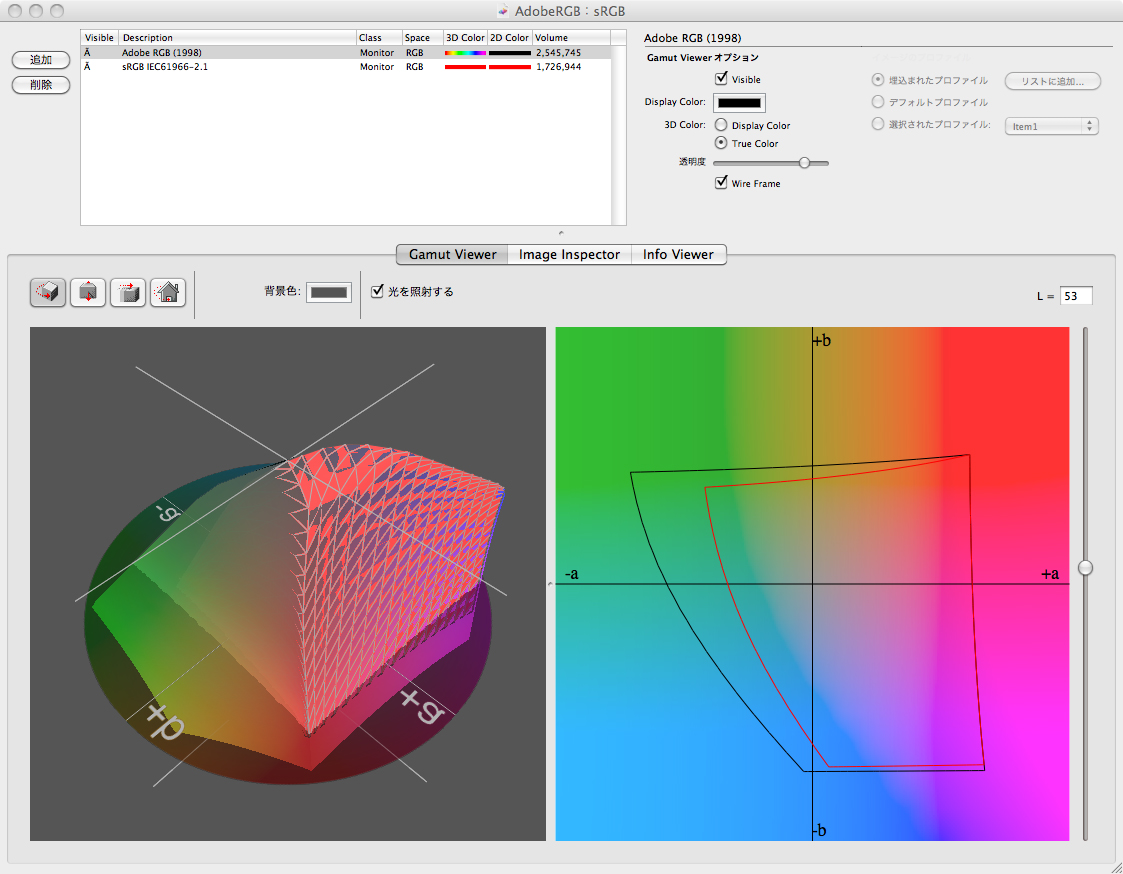This screenshot has height=874, width=1123.
Task: Click the Class column header
Action: (378, 37)
